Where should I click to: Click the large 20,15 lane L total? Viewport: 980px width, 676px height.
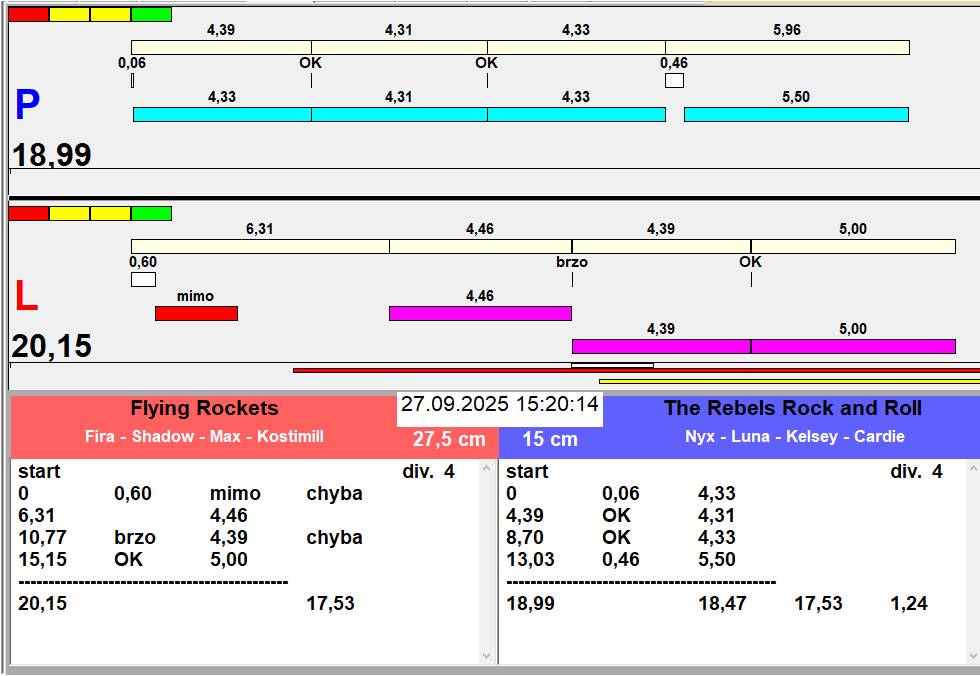pyautogui.click(x=52, y=346)
